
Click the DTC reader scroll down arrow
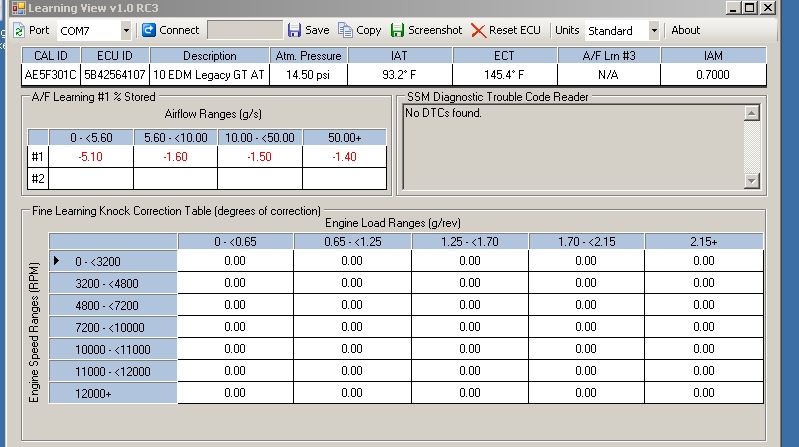pos(752,180)
